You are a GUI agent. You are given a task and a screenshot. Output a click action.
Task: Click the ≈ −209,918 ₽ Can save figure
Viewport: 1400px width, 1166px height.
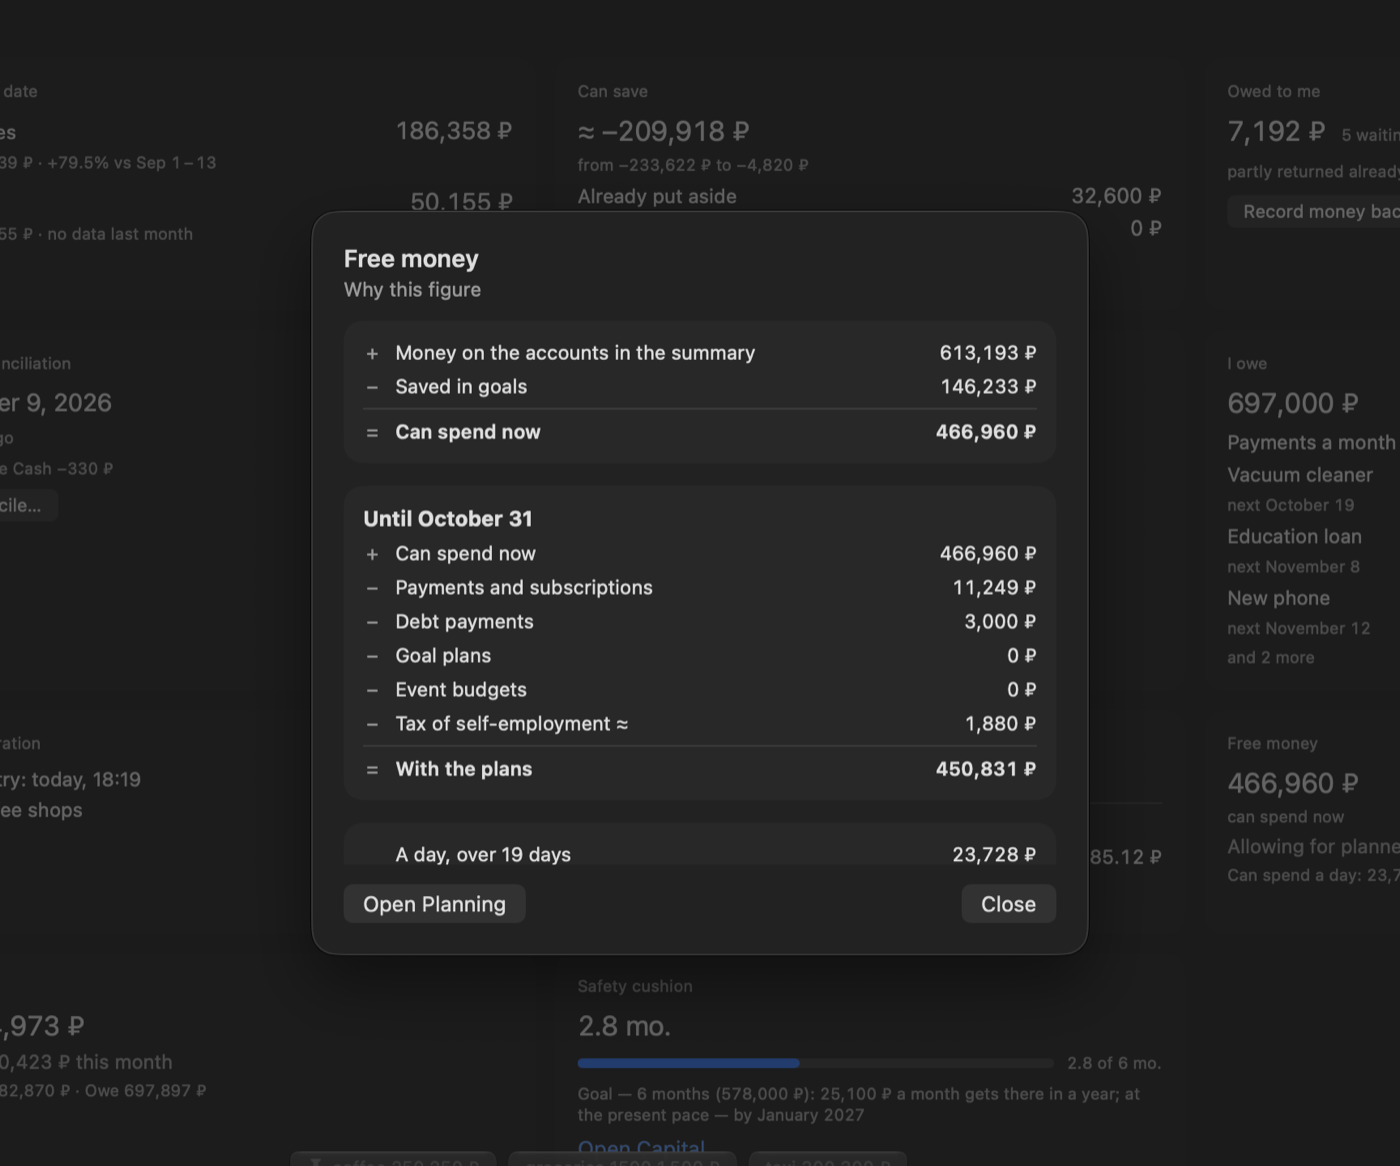coord(663,131)
